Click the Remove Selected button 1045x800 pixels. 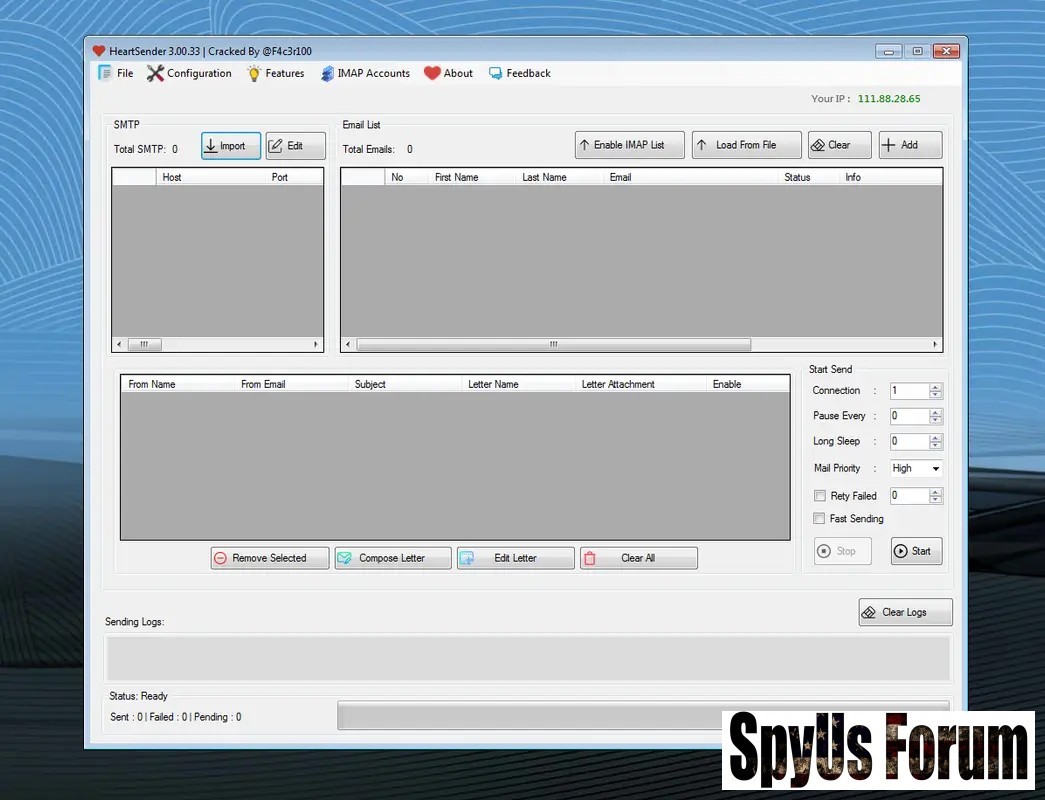[x=270, y=558]
